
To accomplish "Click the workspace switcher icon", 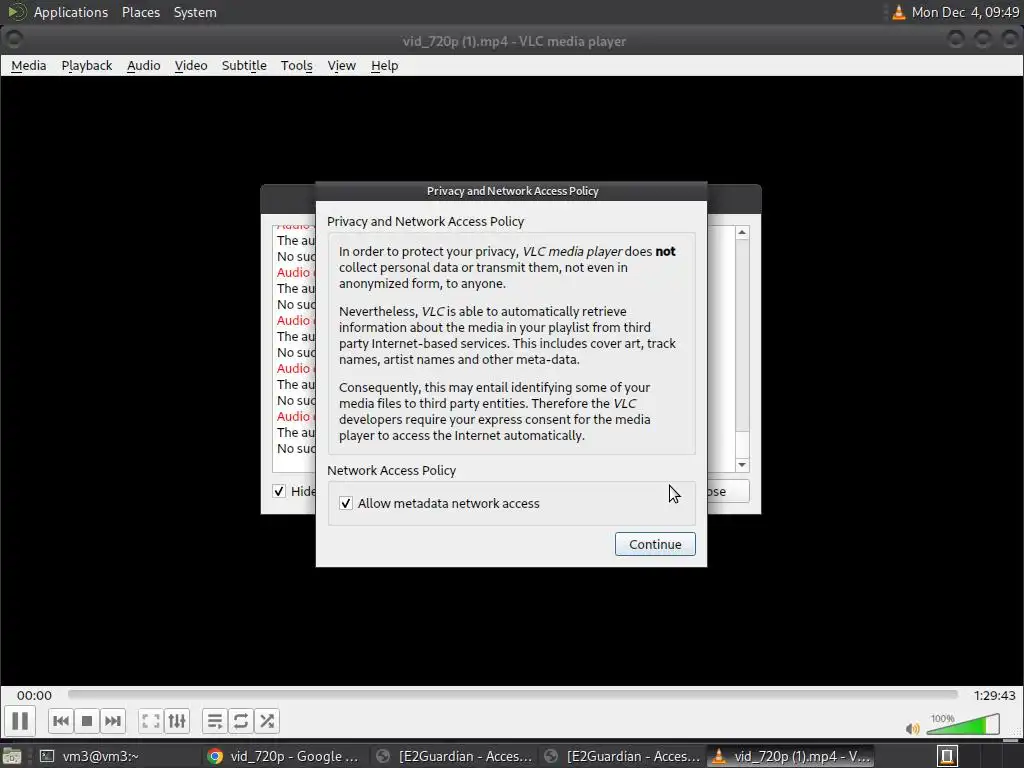I will click(x=948, y=756).
